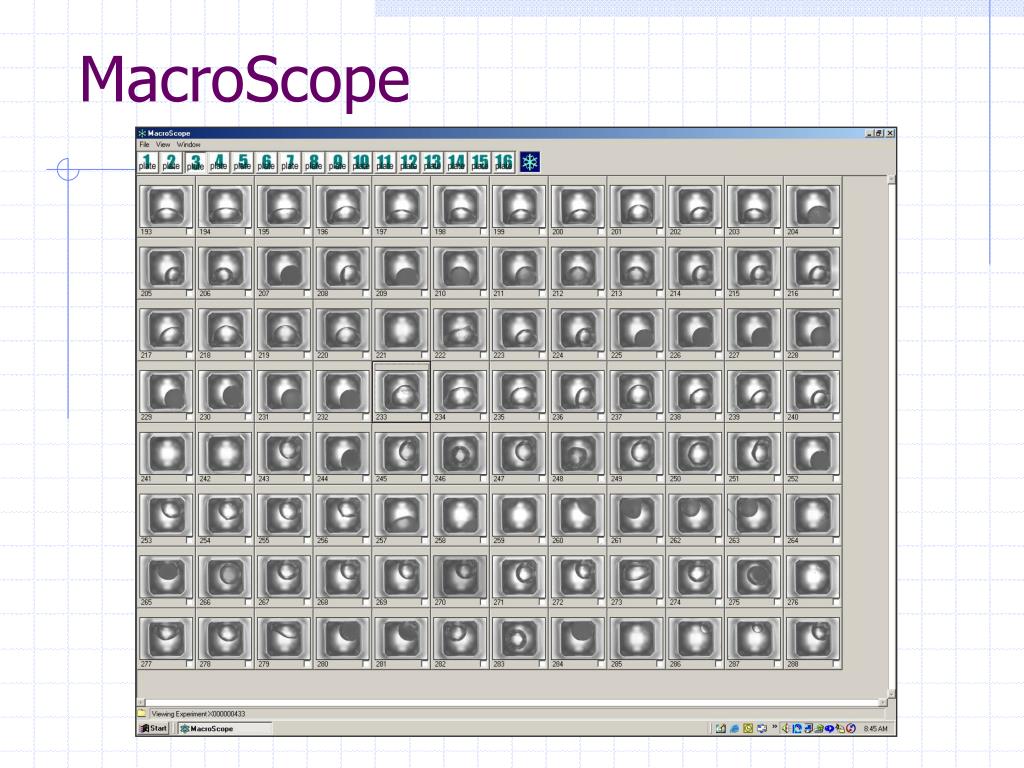Select plate 3 toolbar icon
Screen dimensions: 1024x768
tap(195, 162)
